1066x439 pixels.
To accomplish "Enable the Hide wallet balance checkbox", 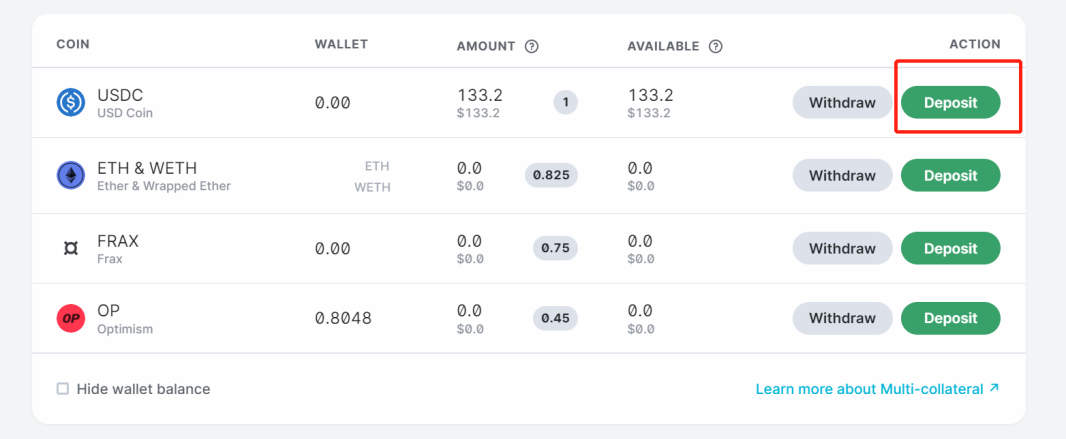I will click(x=63, y=389).
